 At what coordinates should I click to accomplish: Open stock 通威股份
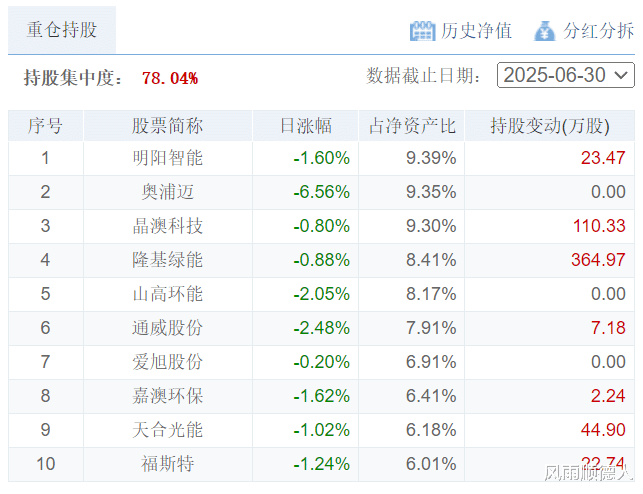pyautogui.click(x=167, y=328)
